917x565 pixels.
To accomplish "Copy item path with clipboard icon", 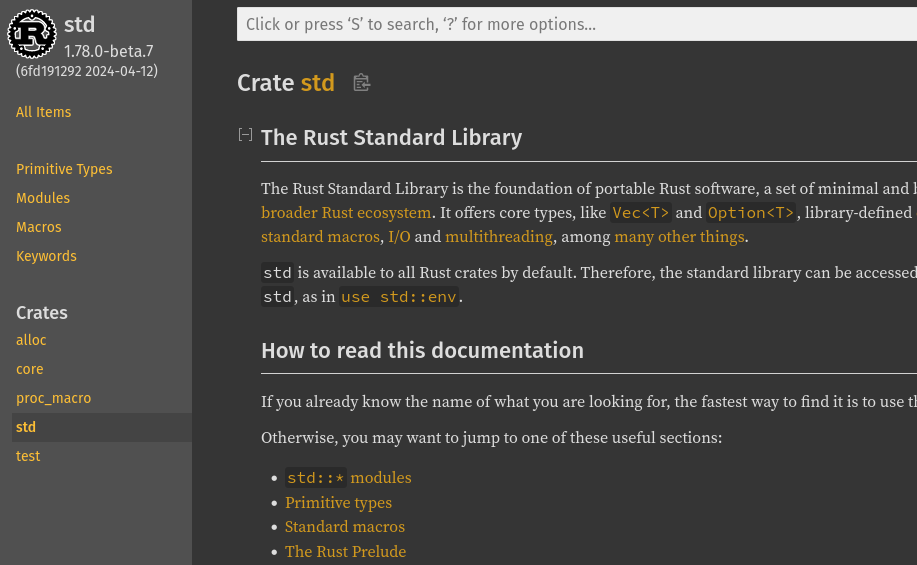I will tap(361, 82).
